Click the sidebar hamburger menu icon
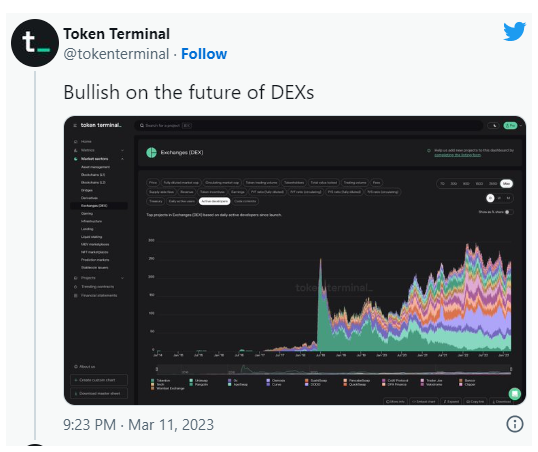The image size is (538, 452). (75, 126)
